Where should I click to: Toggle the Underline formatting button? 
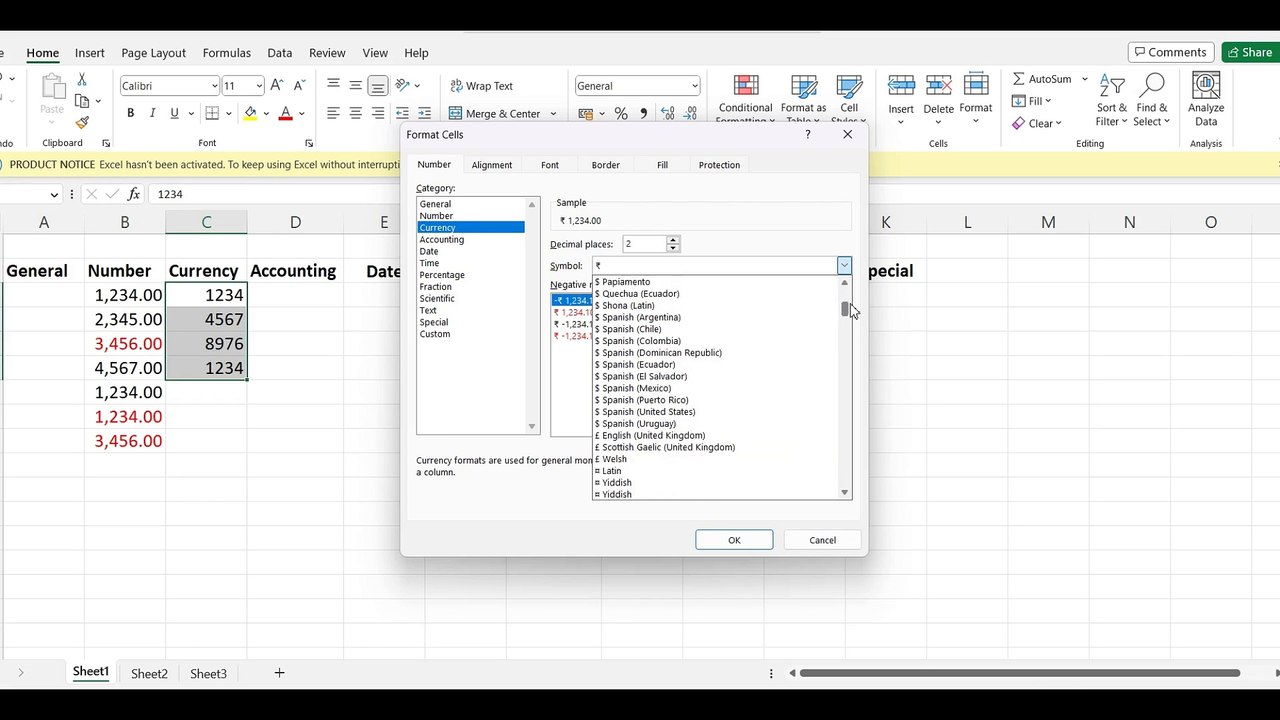(x=174, y=113)
